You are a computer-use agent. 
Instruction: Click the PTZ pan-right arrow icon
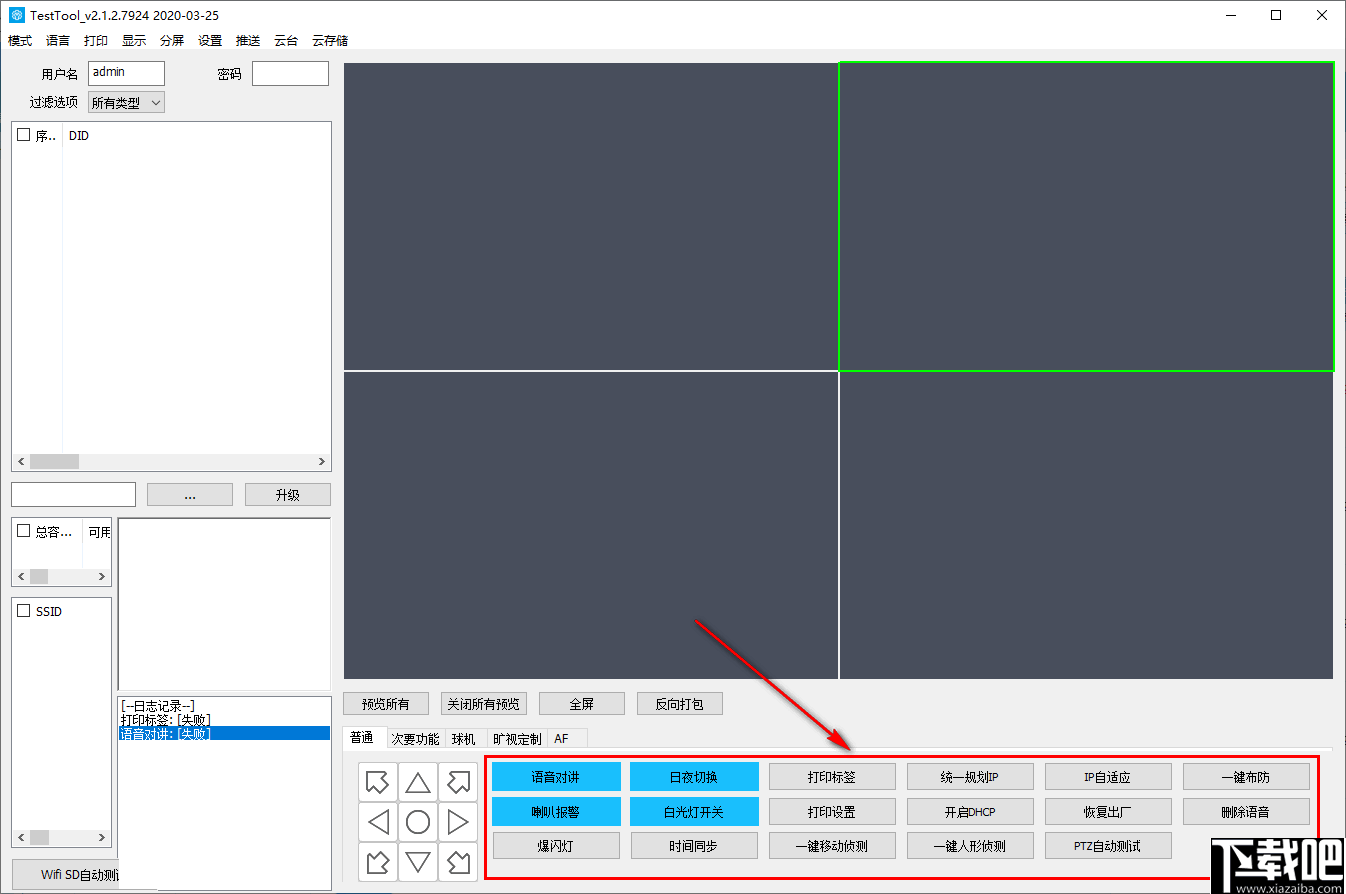pyautogui.click(x=458, y=822)
